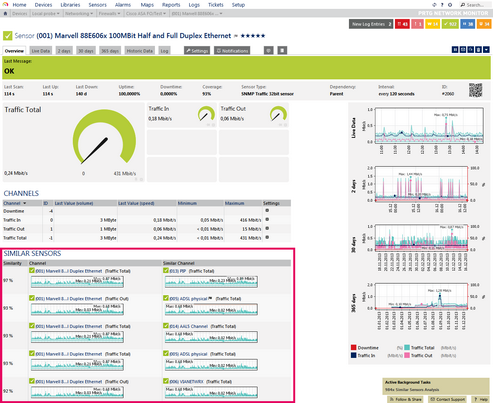
Task: Open settings gear for the Traffic Total channel
Action: 267,238
